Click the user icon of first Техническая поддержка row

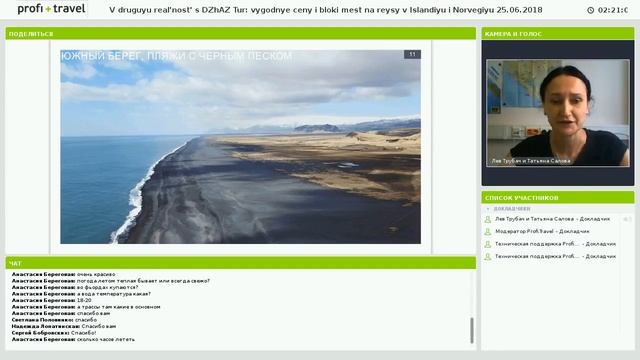point(487,244)
